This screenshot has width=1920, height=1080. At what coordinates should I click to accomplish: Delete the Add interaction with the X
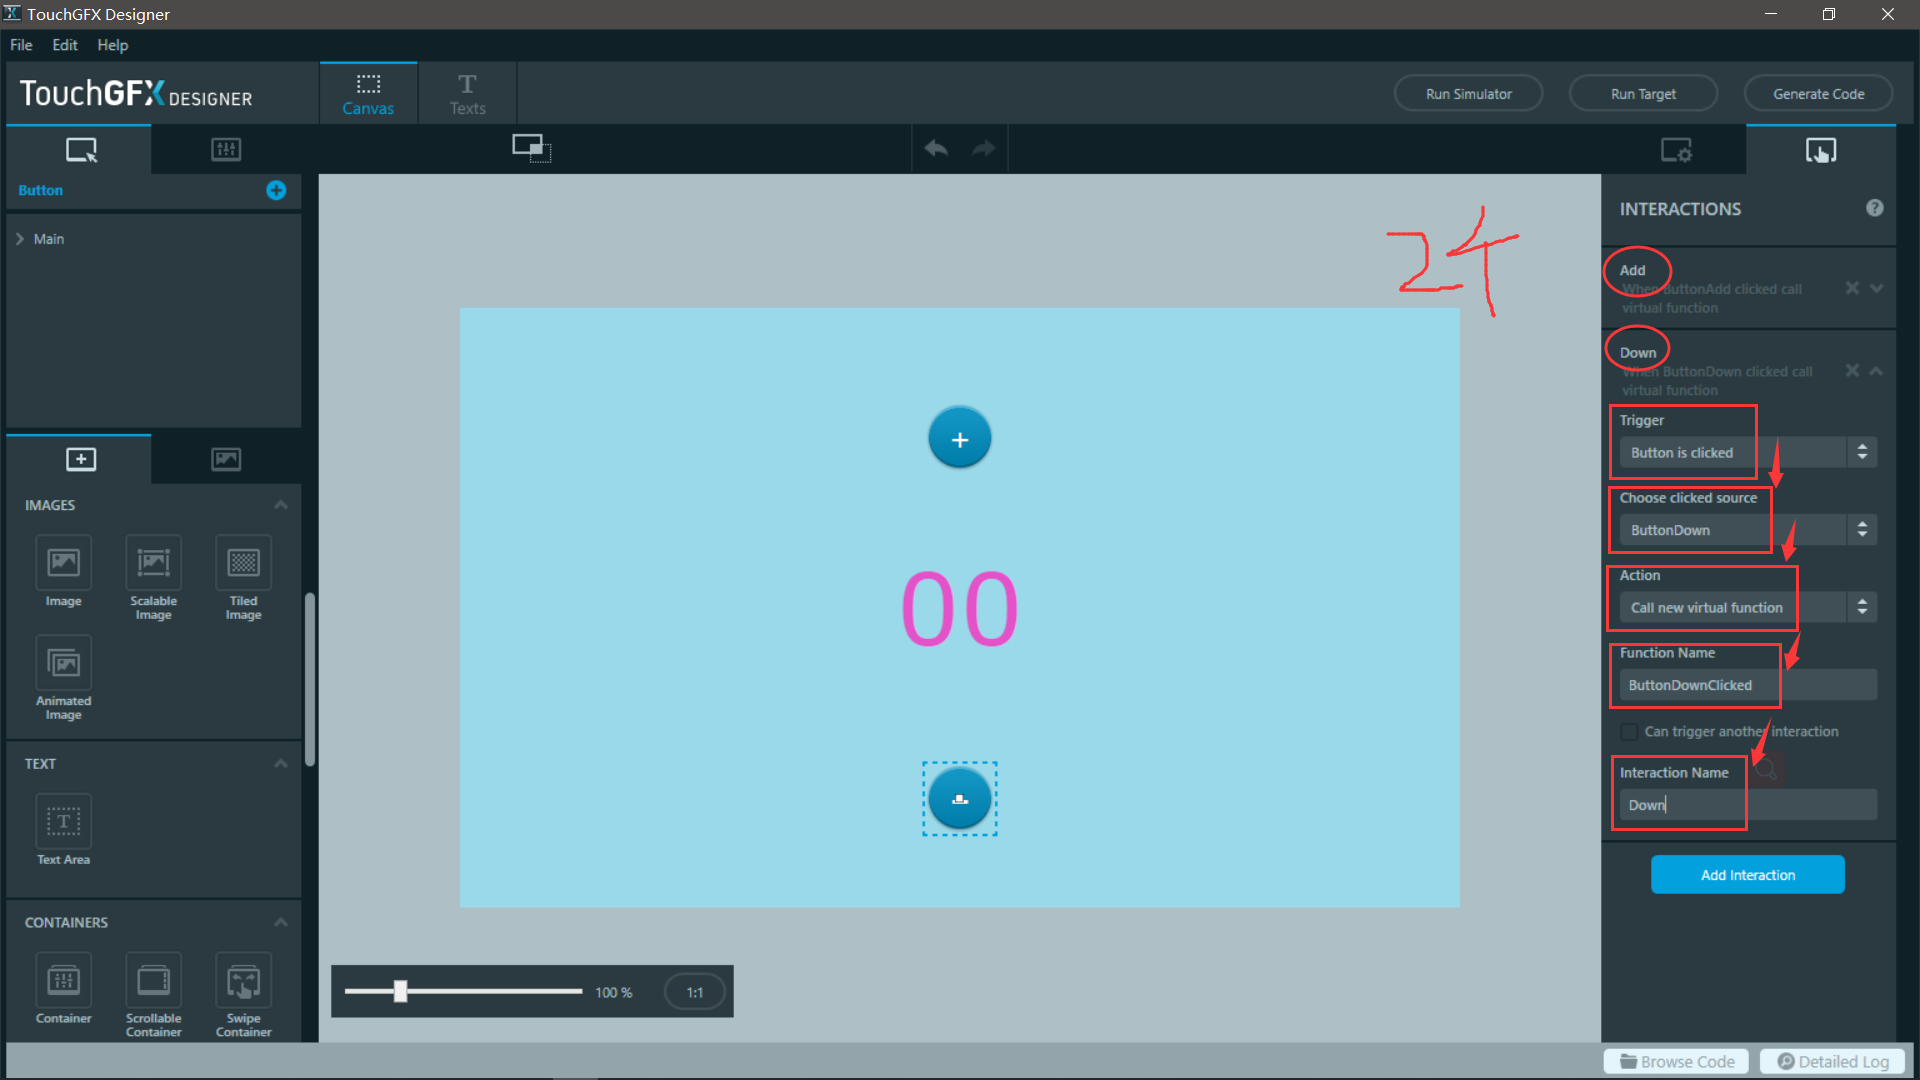click(x=1852, y=288)
